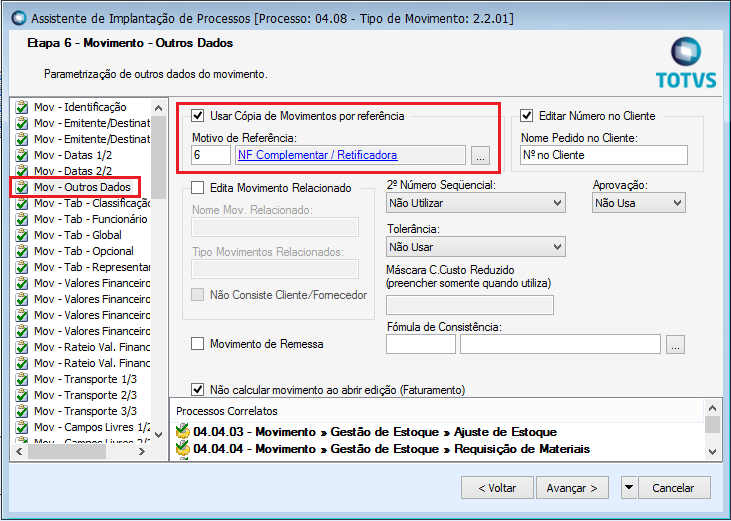Click the checkmark icon beside Mov - Datas 1/2
The image size is (731, 521).
(21, 156)
